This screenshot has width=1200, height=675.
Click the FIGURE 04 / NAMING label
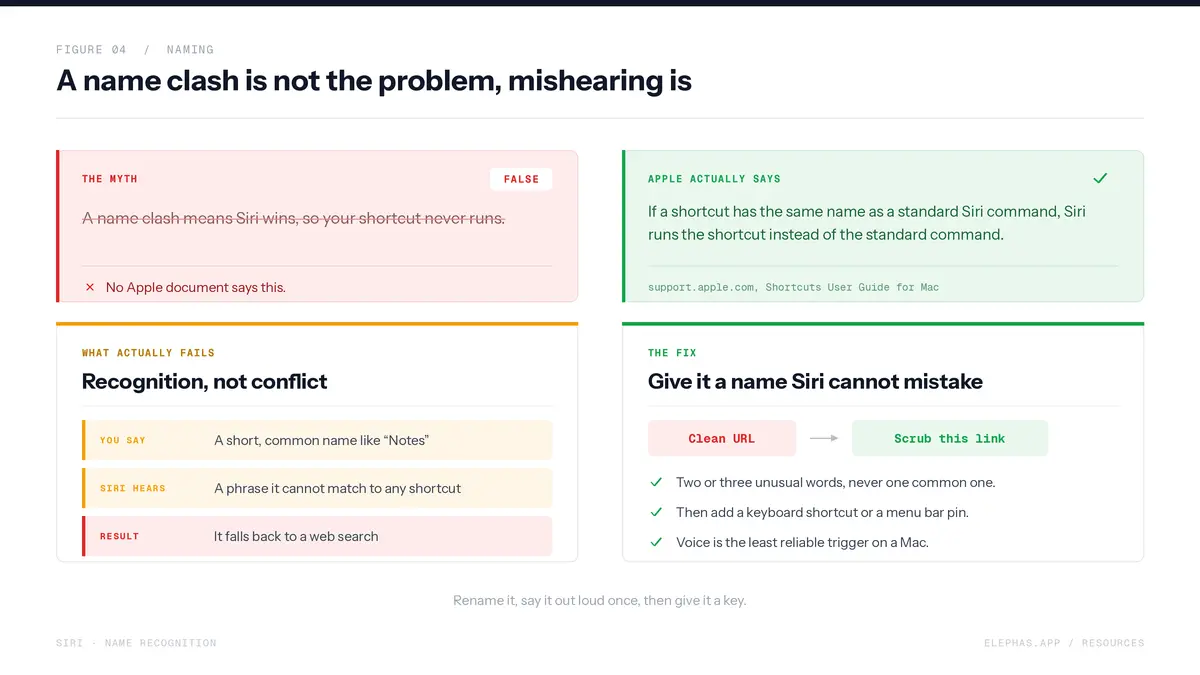coord(135,49)
